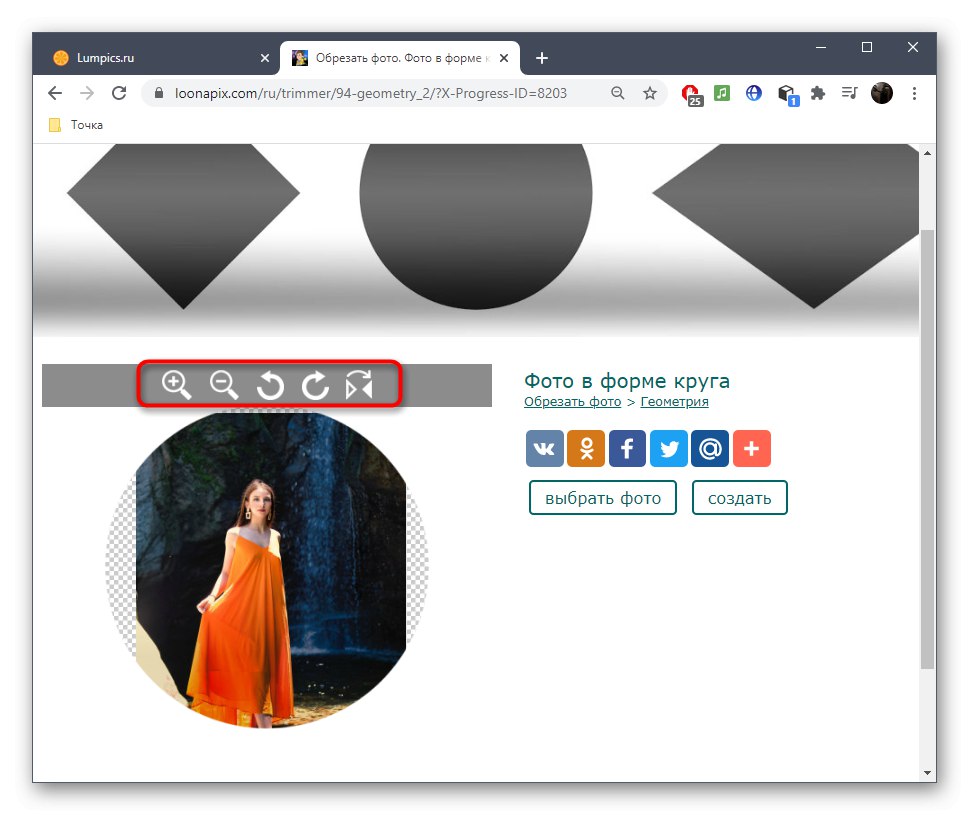The height and width of the screenshot is (815, 969).
Task: Open the cube extension with badge 1
Action: point(788,95)
